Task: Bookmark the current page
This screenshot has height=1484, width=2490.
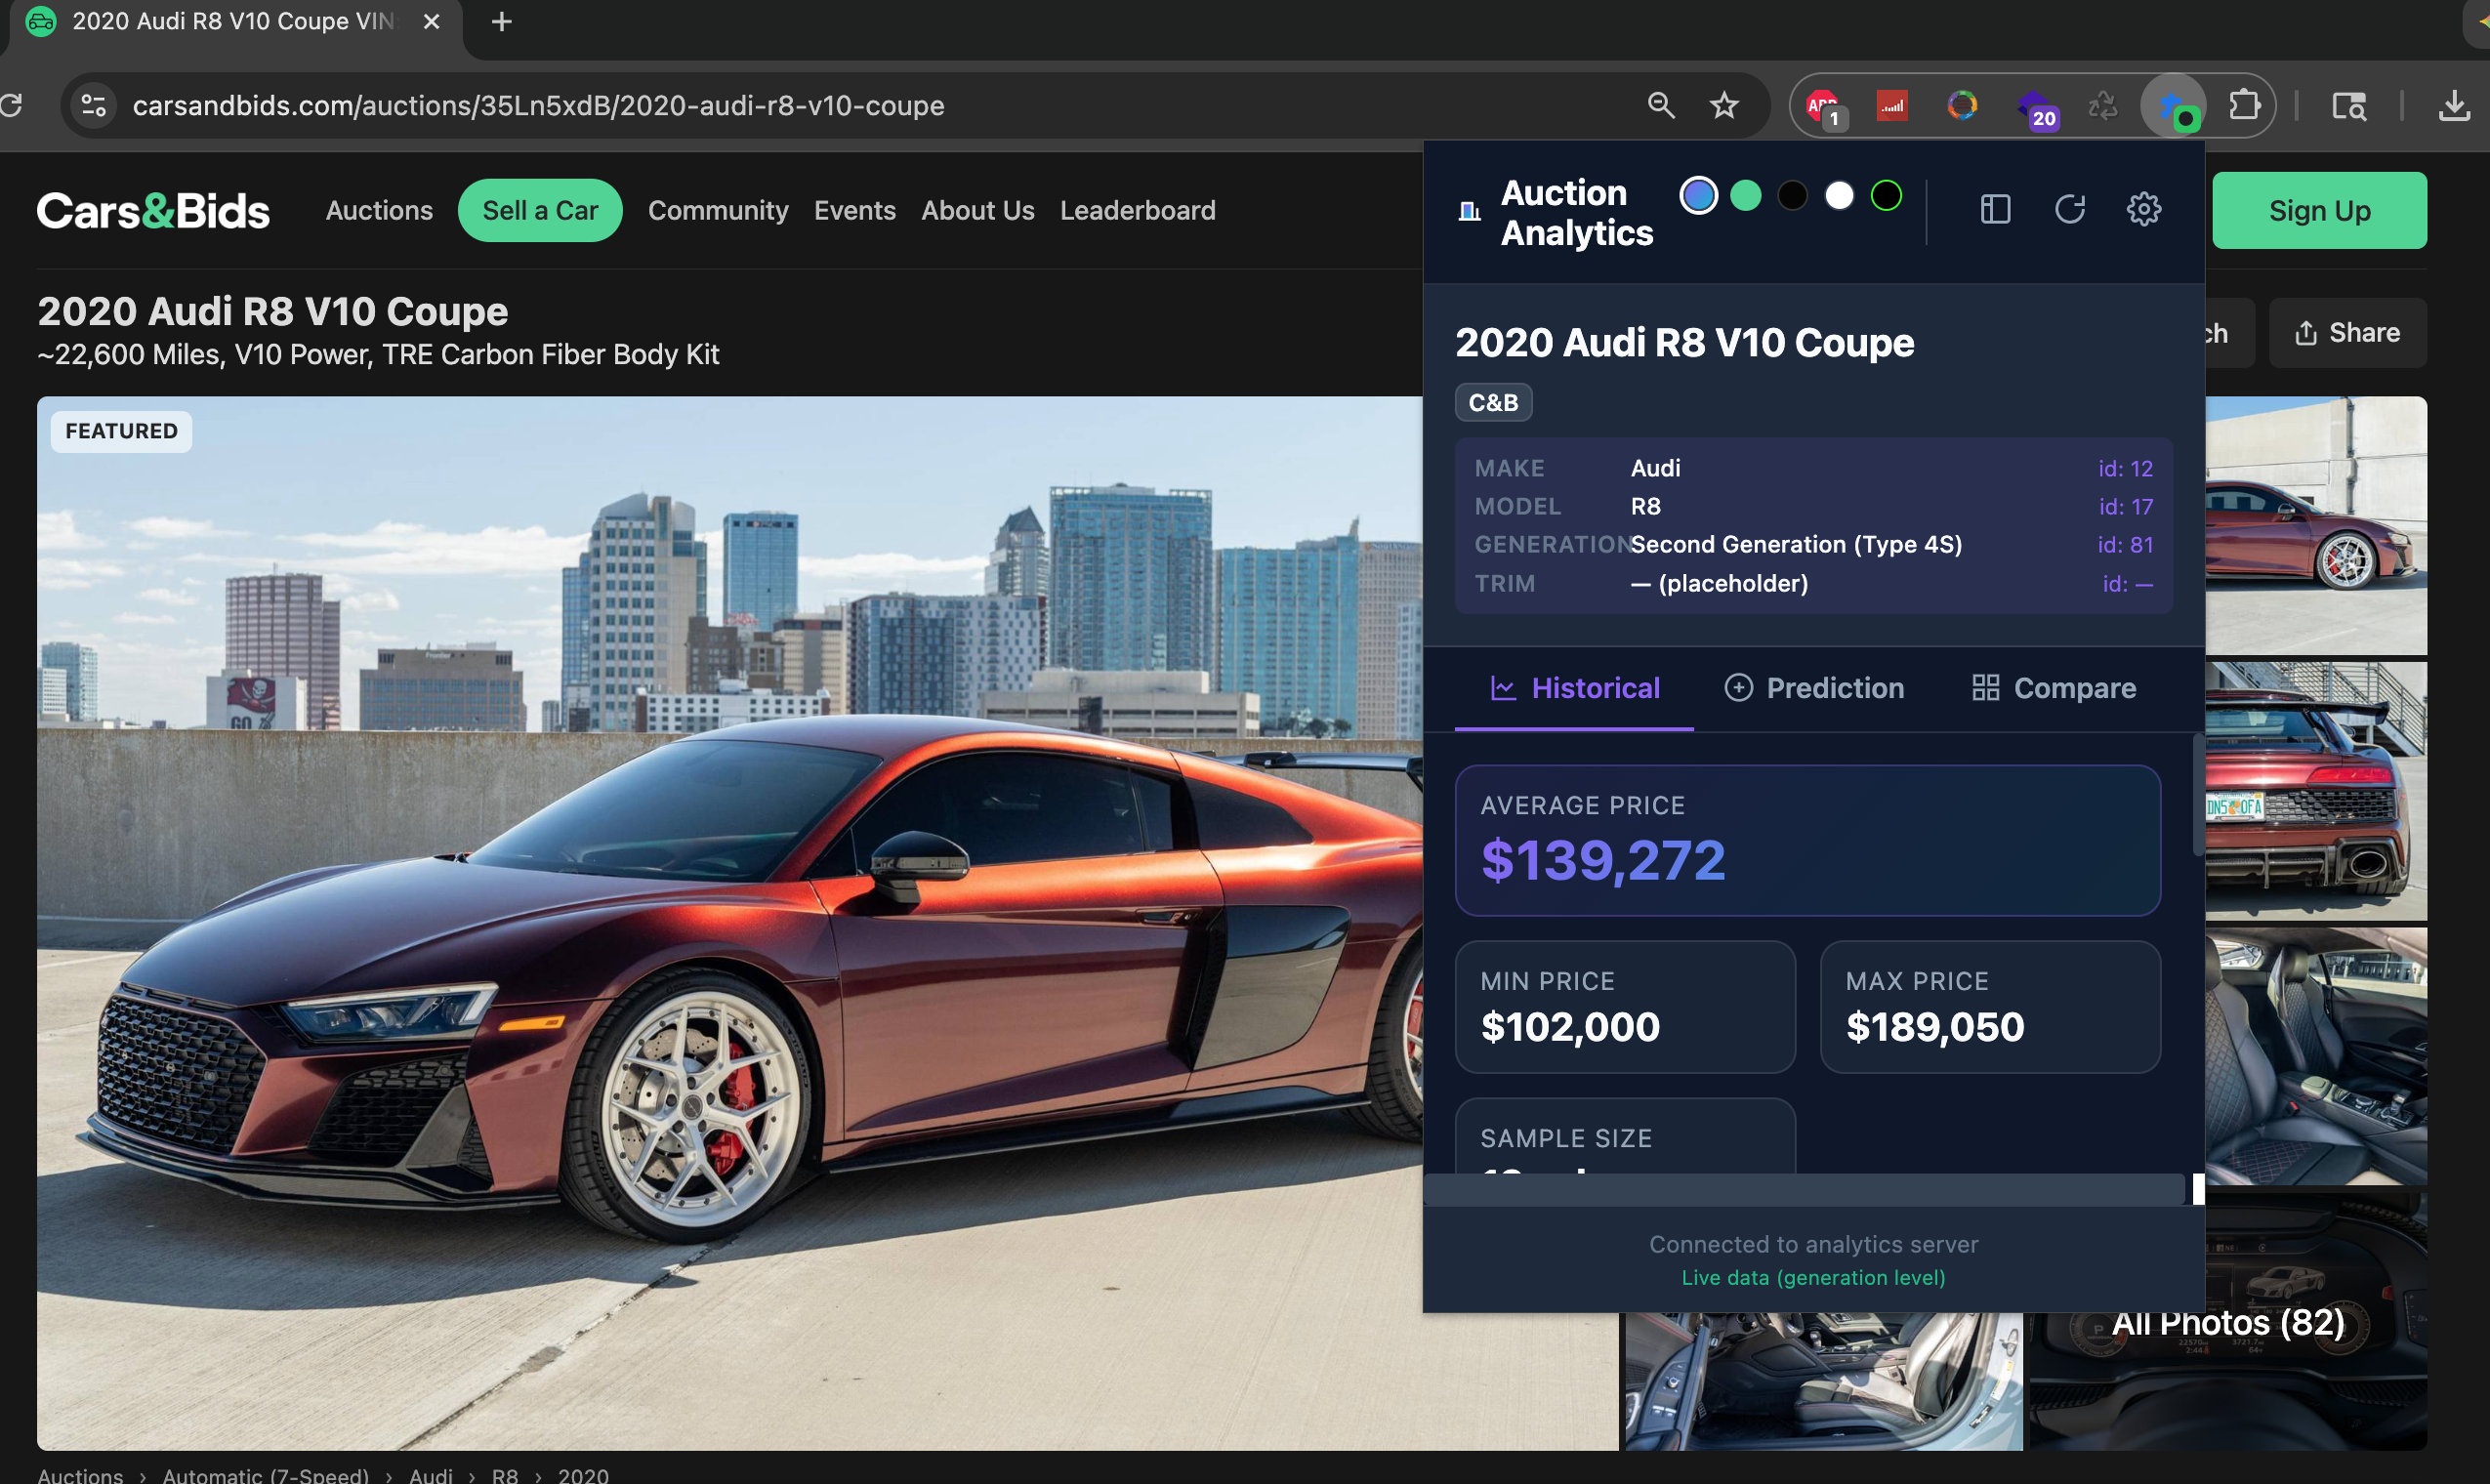Action: (1724, 105)
